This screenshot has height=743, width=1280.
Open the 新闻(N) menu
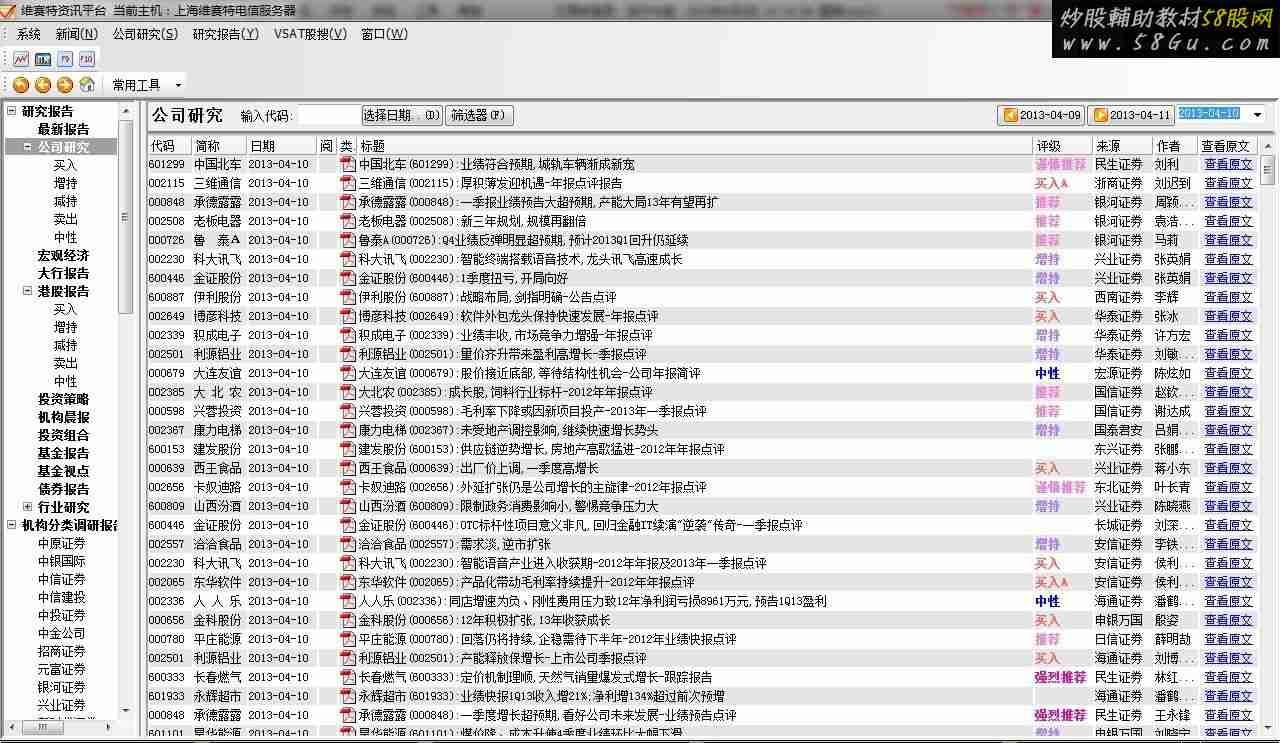[x=76, y=34]
